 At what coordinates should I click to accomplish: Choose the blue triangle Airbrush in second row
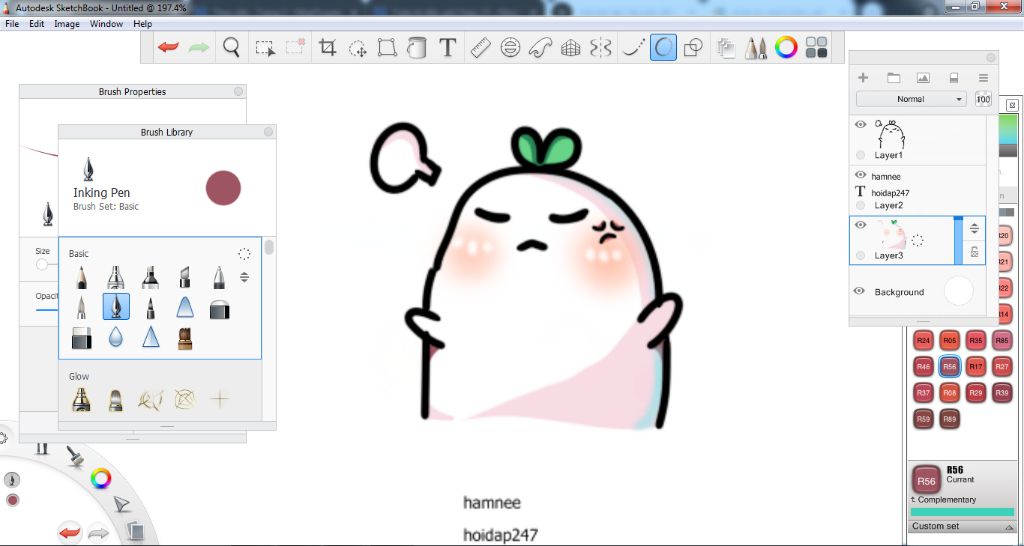point(185,306)
